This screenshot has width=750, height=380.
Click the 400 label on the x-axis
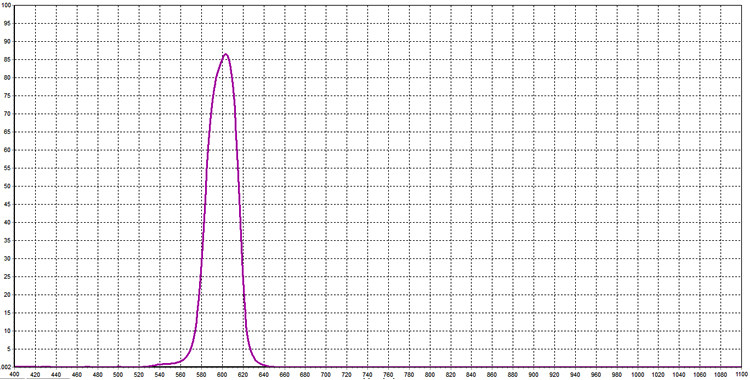point(15,373)
